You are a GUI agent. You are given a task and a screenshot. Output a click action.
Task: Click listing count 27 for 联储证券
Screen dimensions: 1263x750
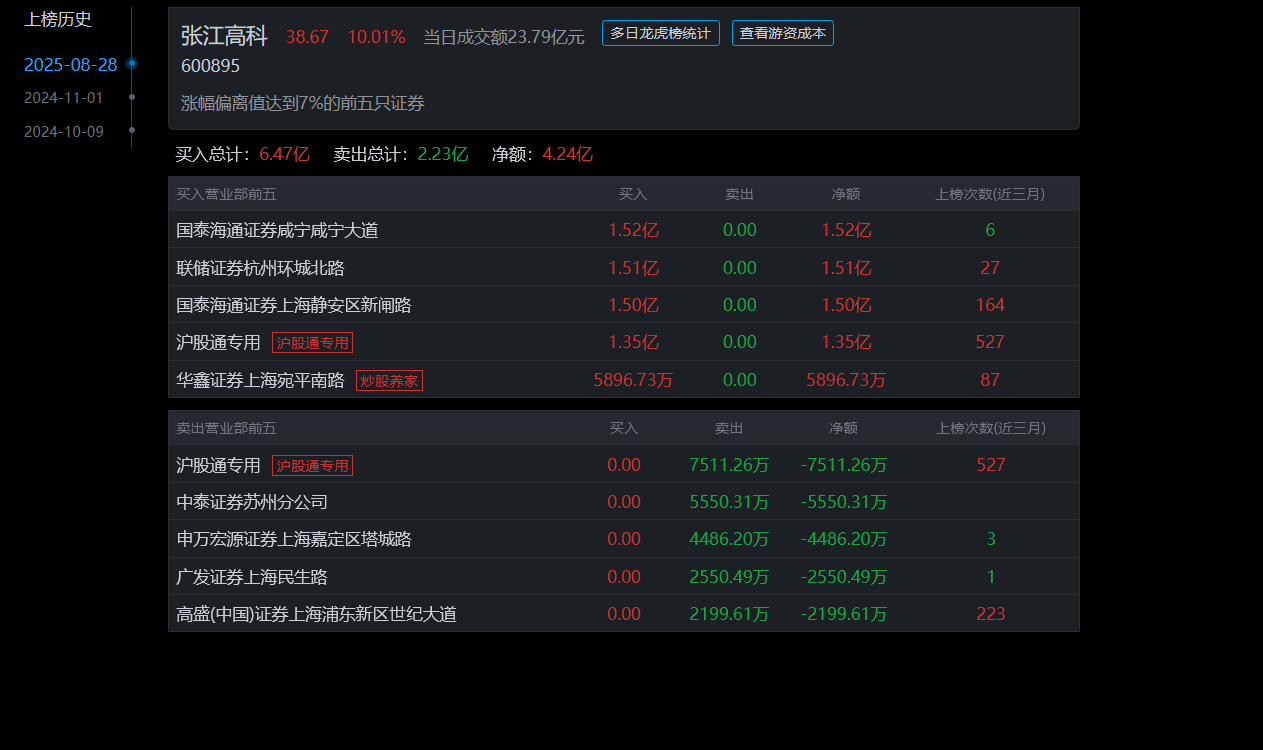tap(990, 268)
